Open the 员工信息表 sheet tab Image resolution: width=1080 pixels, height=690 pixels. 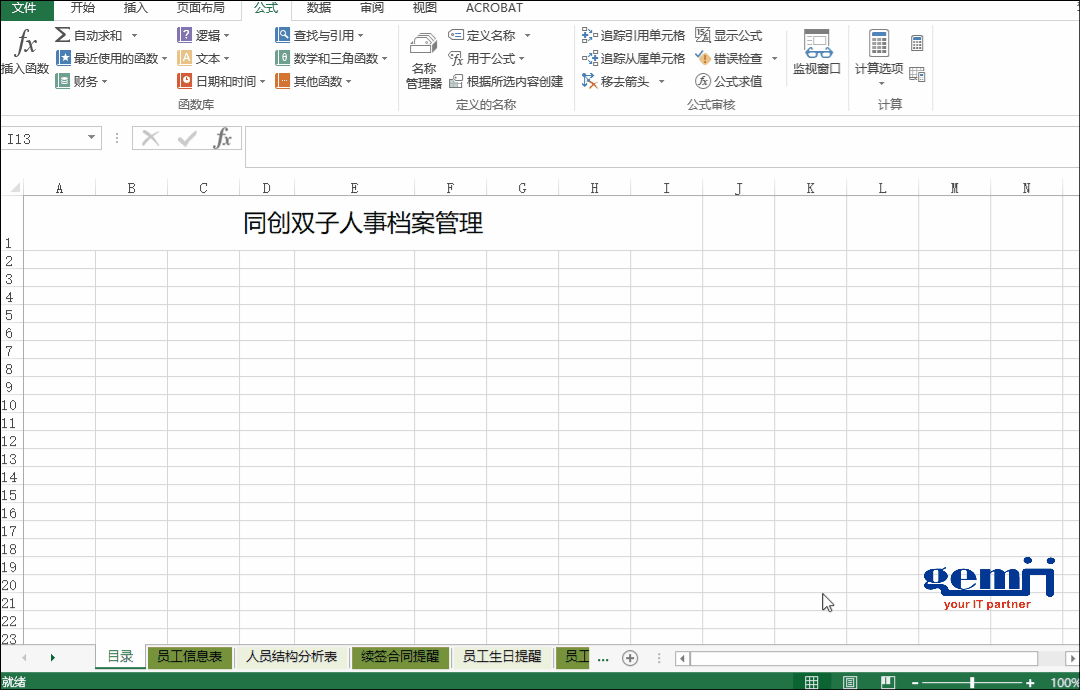(189, 657)
